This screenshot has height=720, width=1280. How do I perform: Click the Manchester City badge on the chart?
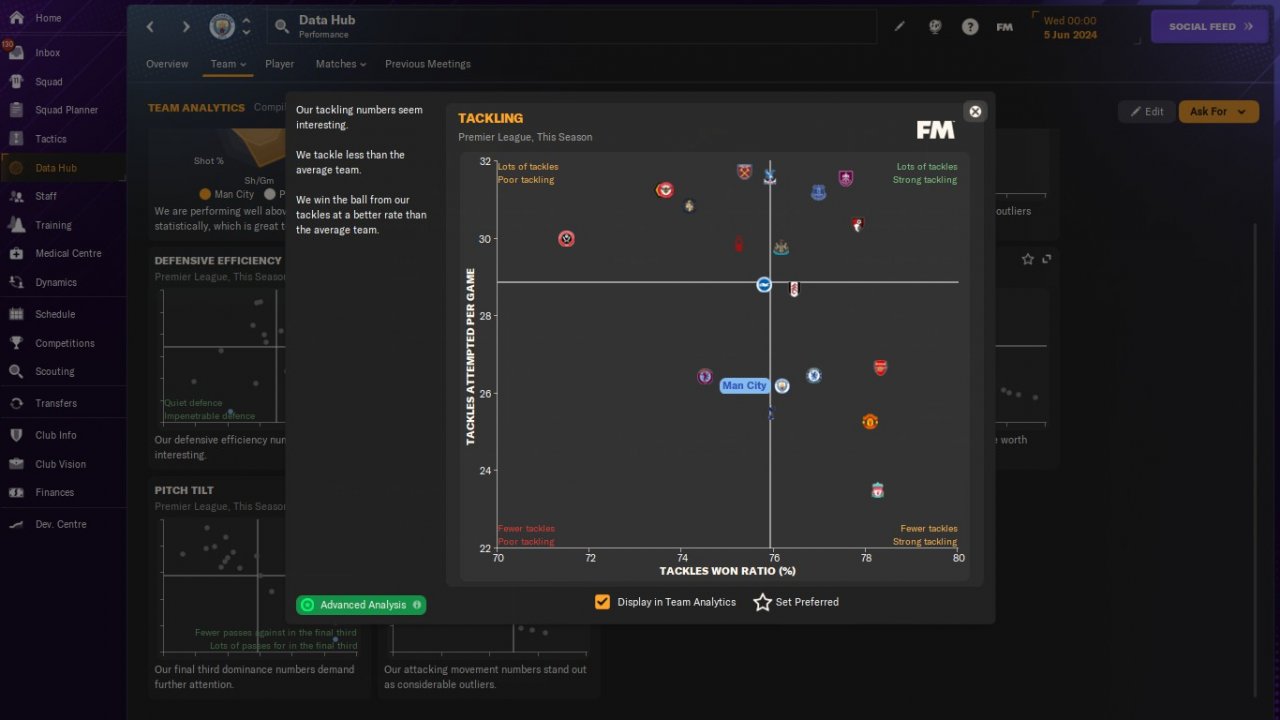tap(782, 386)
